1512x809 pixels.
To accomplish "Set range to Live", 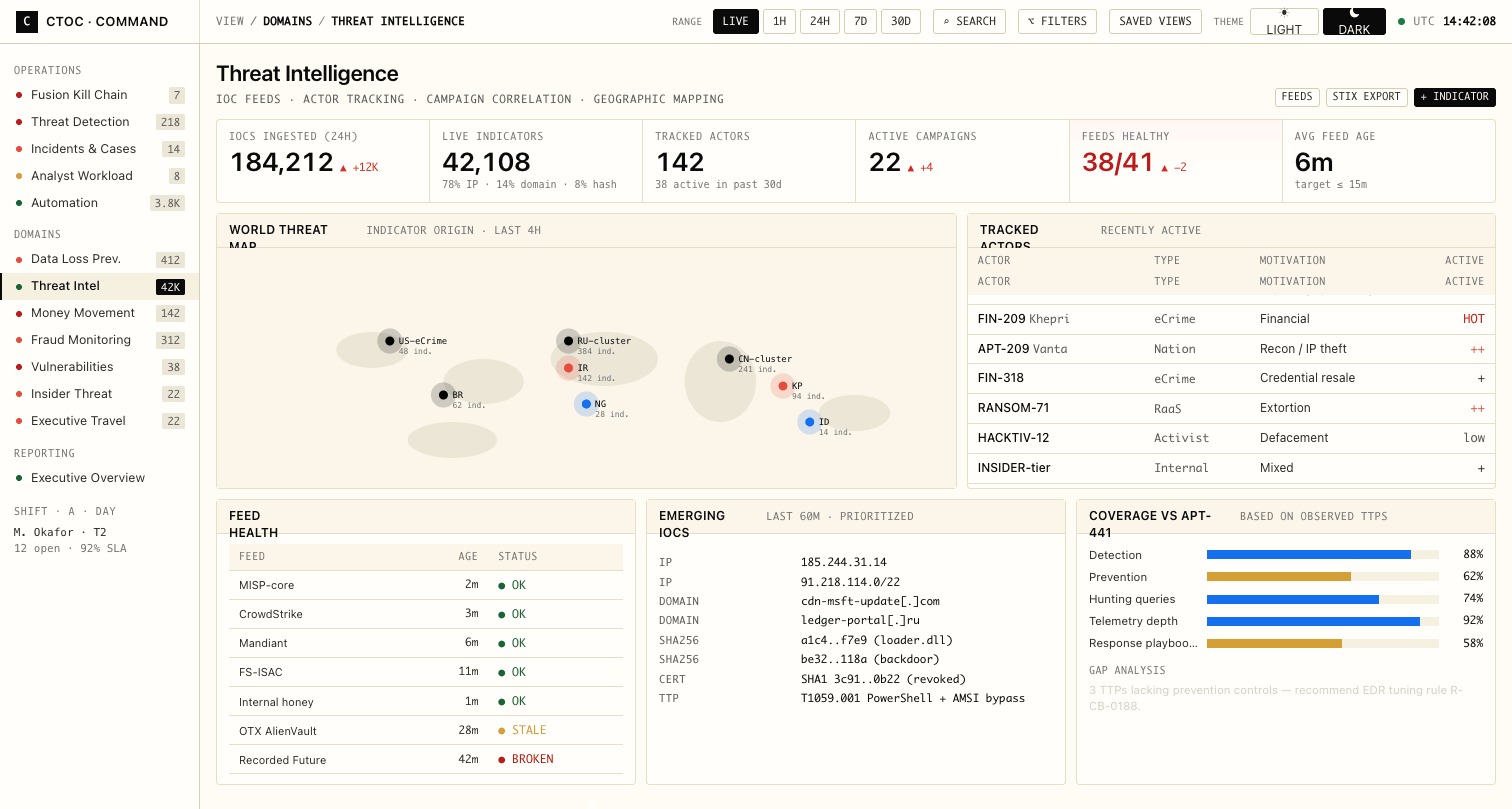I will point(735,21).
